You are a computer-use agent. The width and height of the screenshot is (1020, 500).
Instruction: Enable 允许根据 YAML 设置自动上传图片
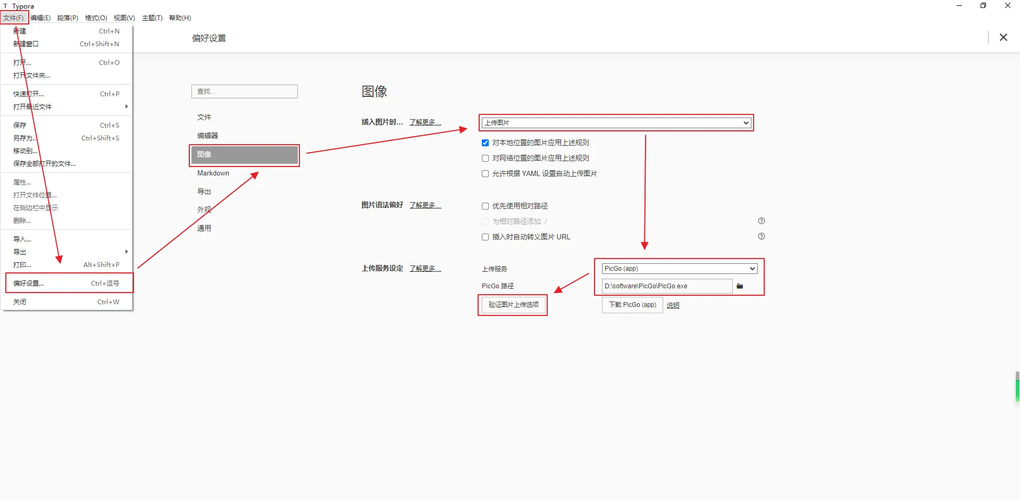tap(485, 174)
